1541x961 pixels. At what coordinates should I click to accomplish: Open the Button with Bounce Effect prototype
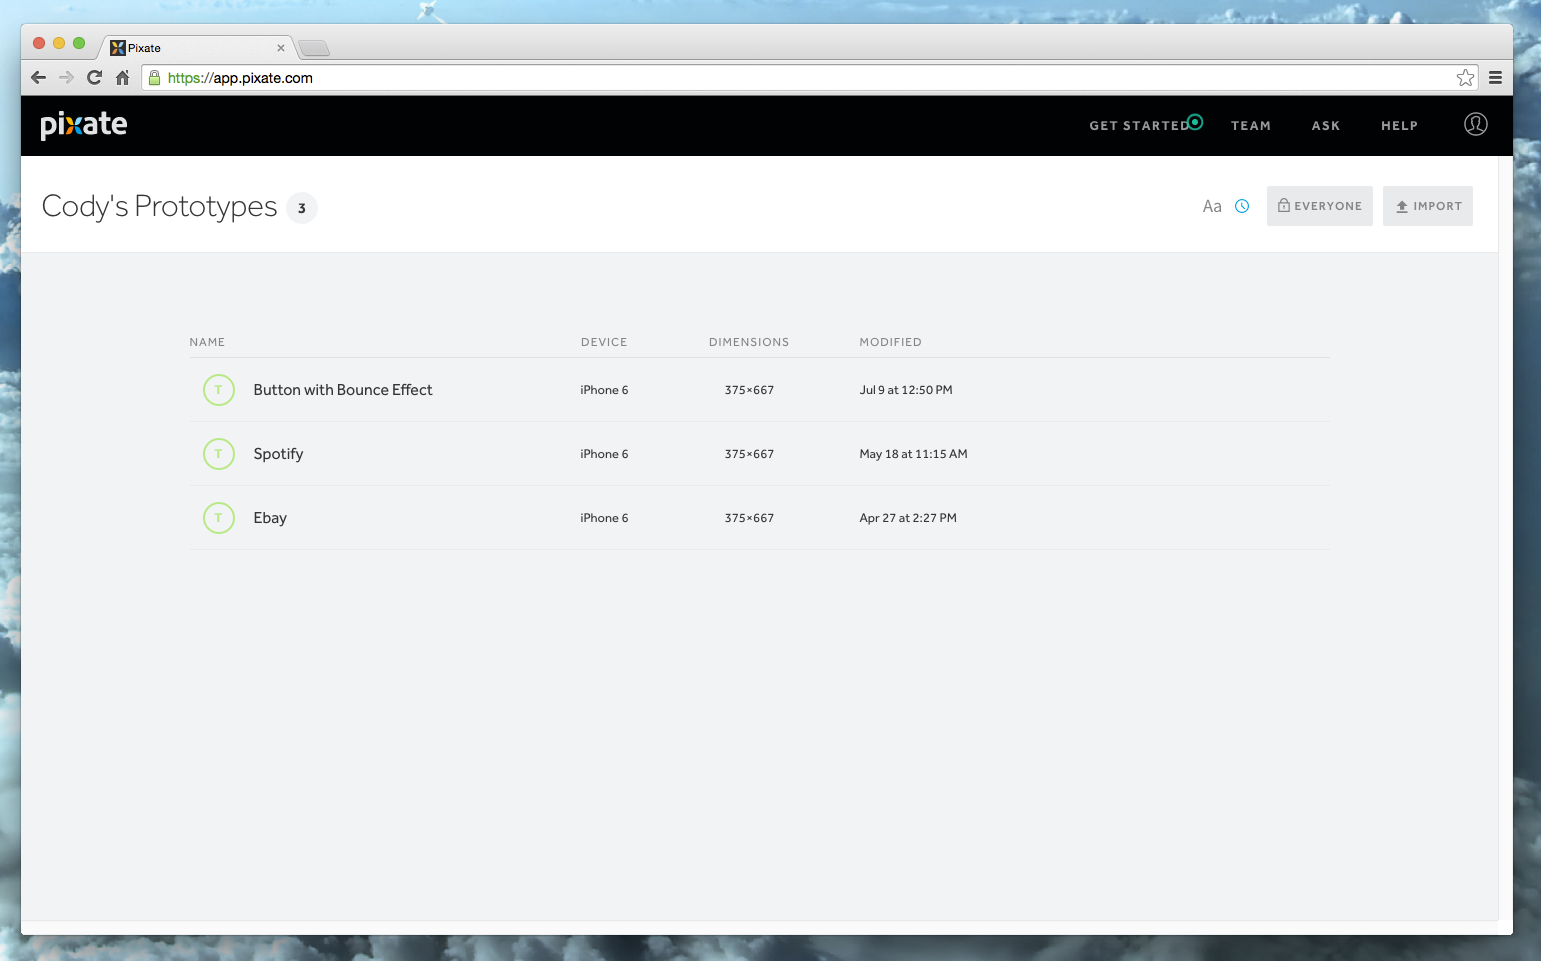(342, 390)
